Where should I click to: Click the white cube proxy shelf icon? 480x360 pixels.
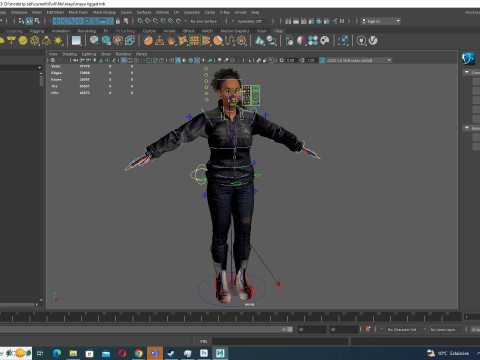click(x=94, y=41)
